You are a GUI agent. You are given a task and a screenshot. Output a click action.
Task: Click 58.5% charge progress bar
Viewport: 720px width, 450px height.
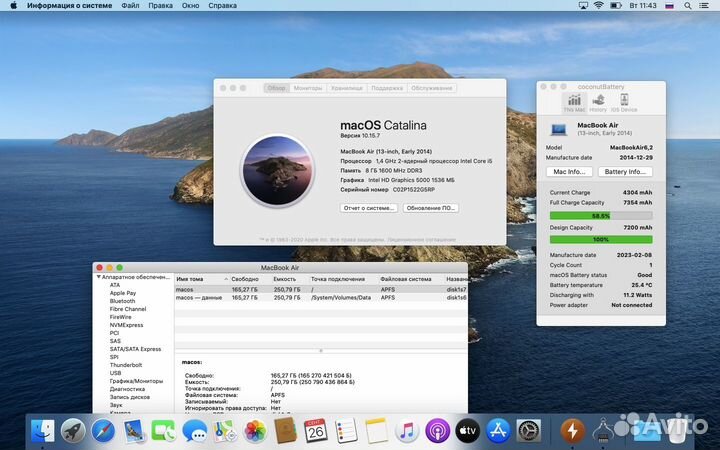[601, 215]
